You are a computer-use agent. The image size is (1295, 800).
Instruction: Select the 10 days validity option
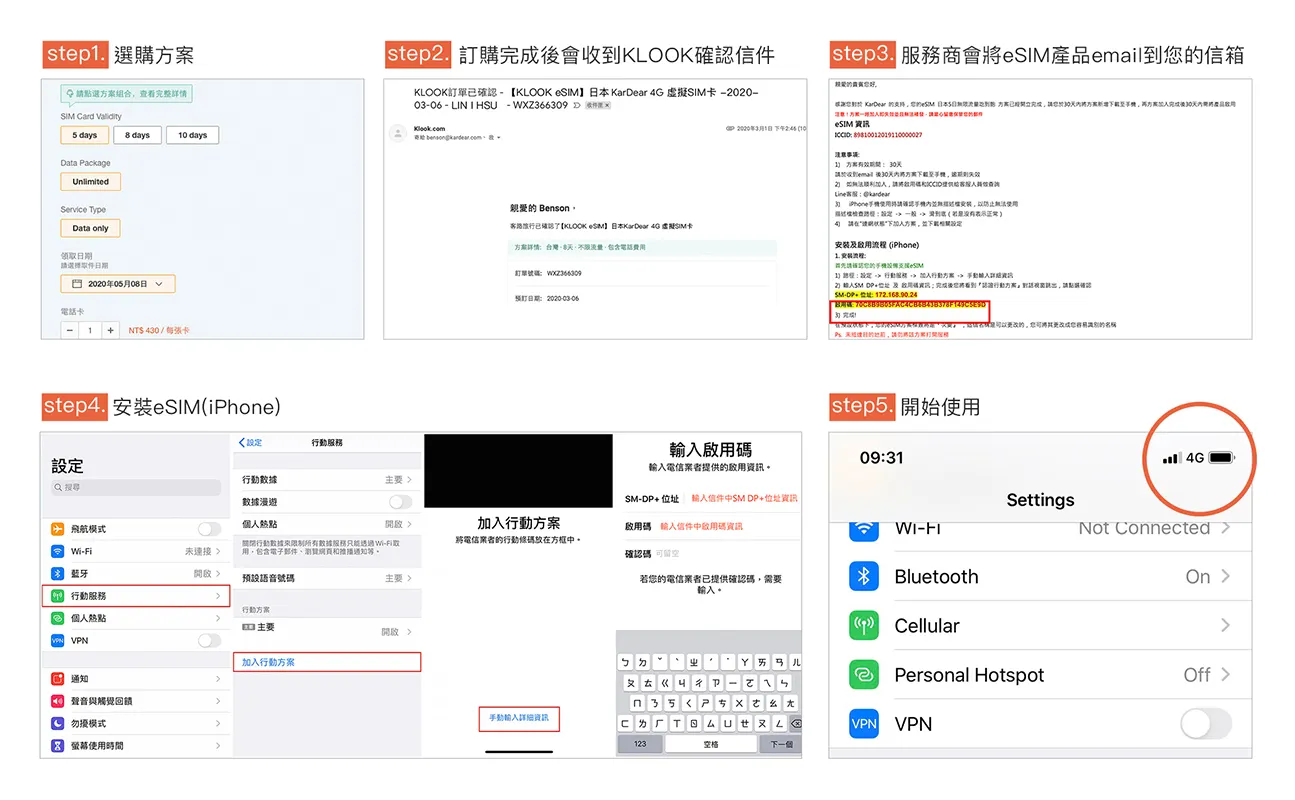click(192, 135)
